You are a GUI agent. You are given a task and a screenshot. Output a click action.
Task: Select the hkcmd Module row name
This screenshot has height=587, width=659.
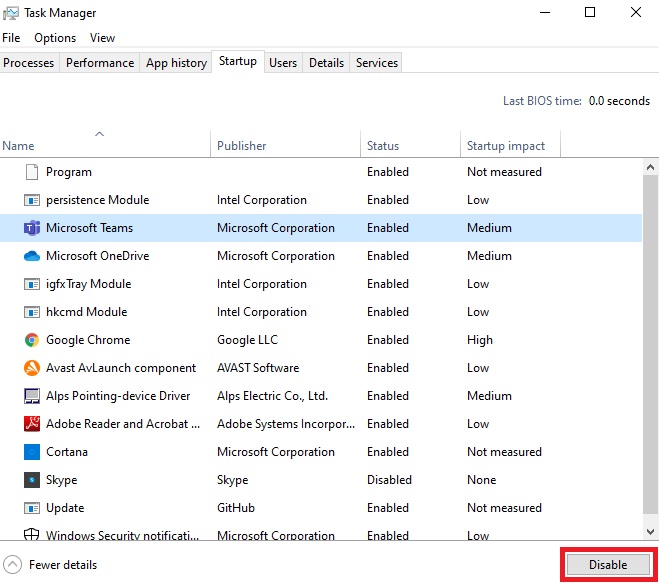coord(87,312)
